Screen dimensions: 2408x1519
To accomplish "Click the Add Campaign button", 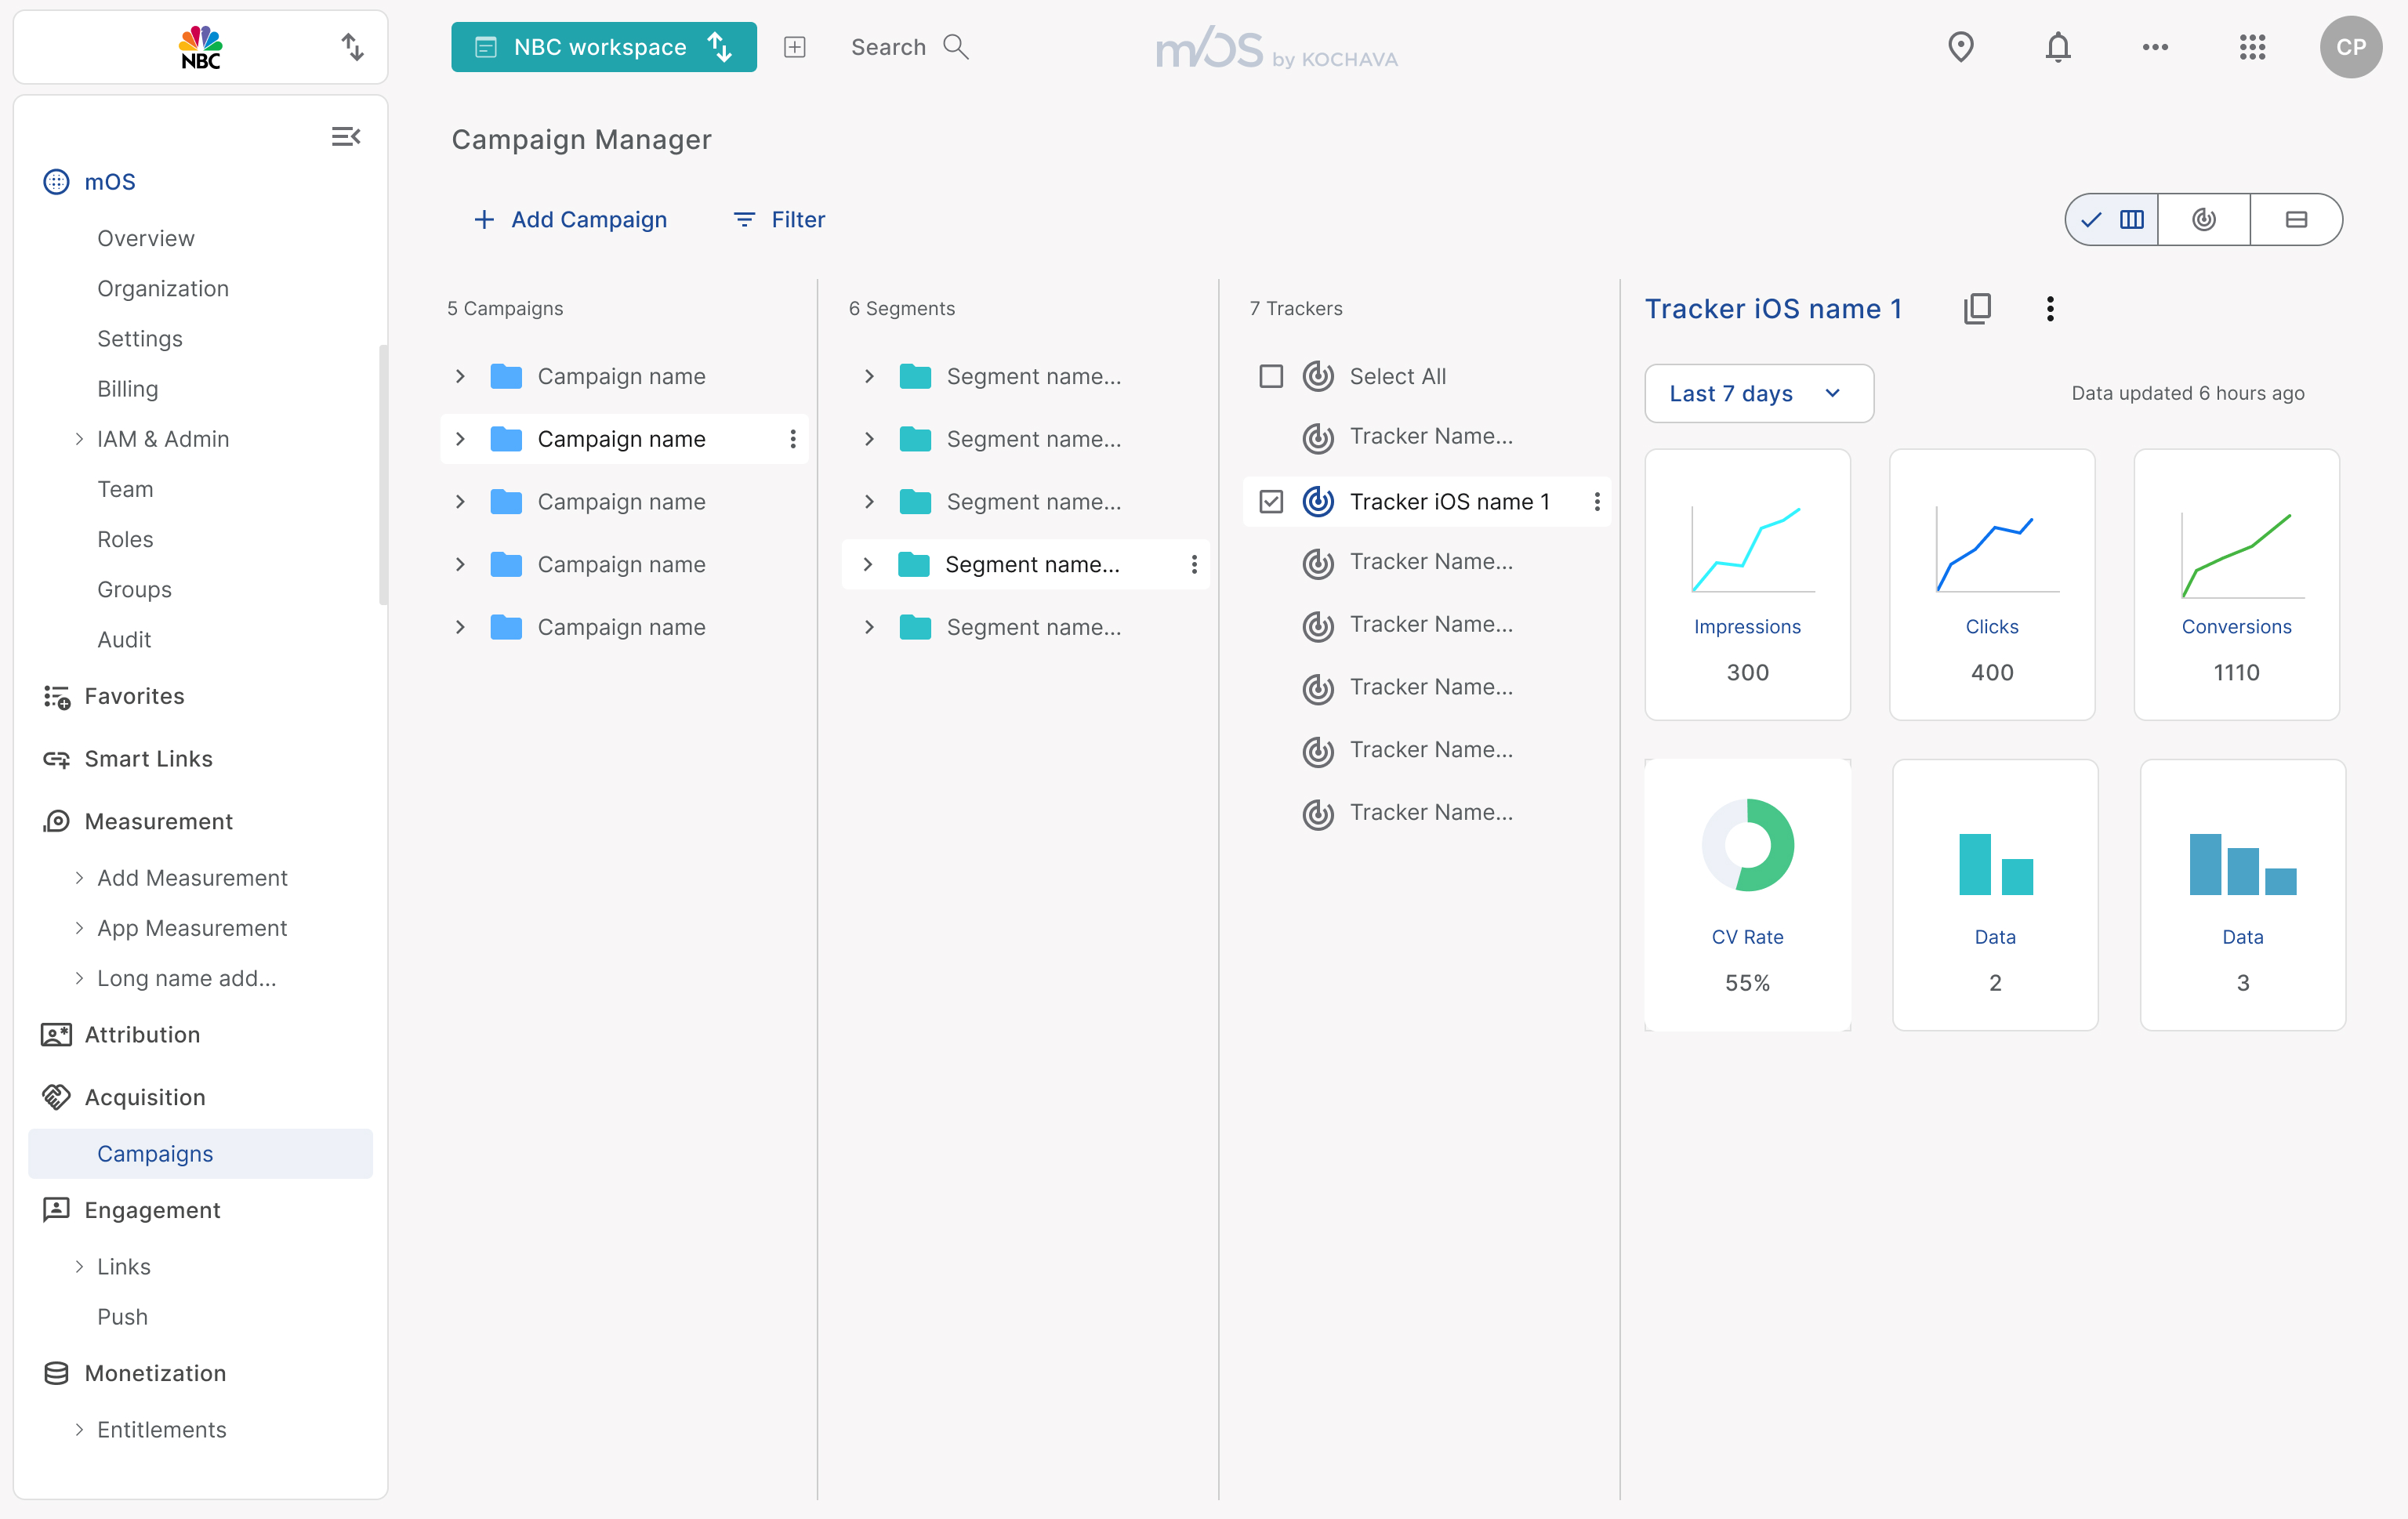I will [x=570, y=219].
